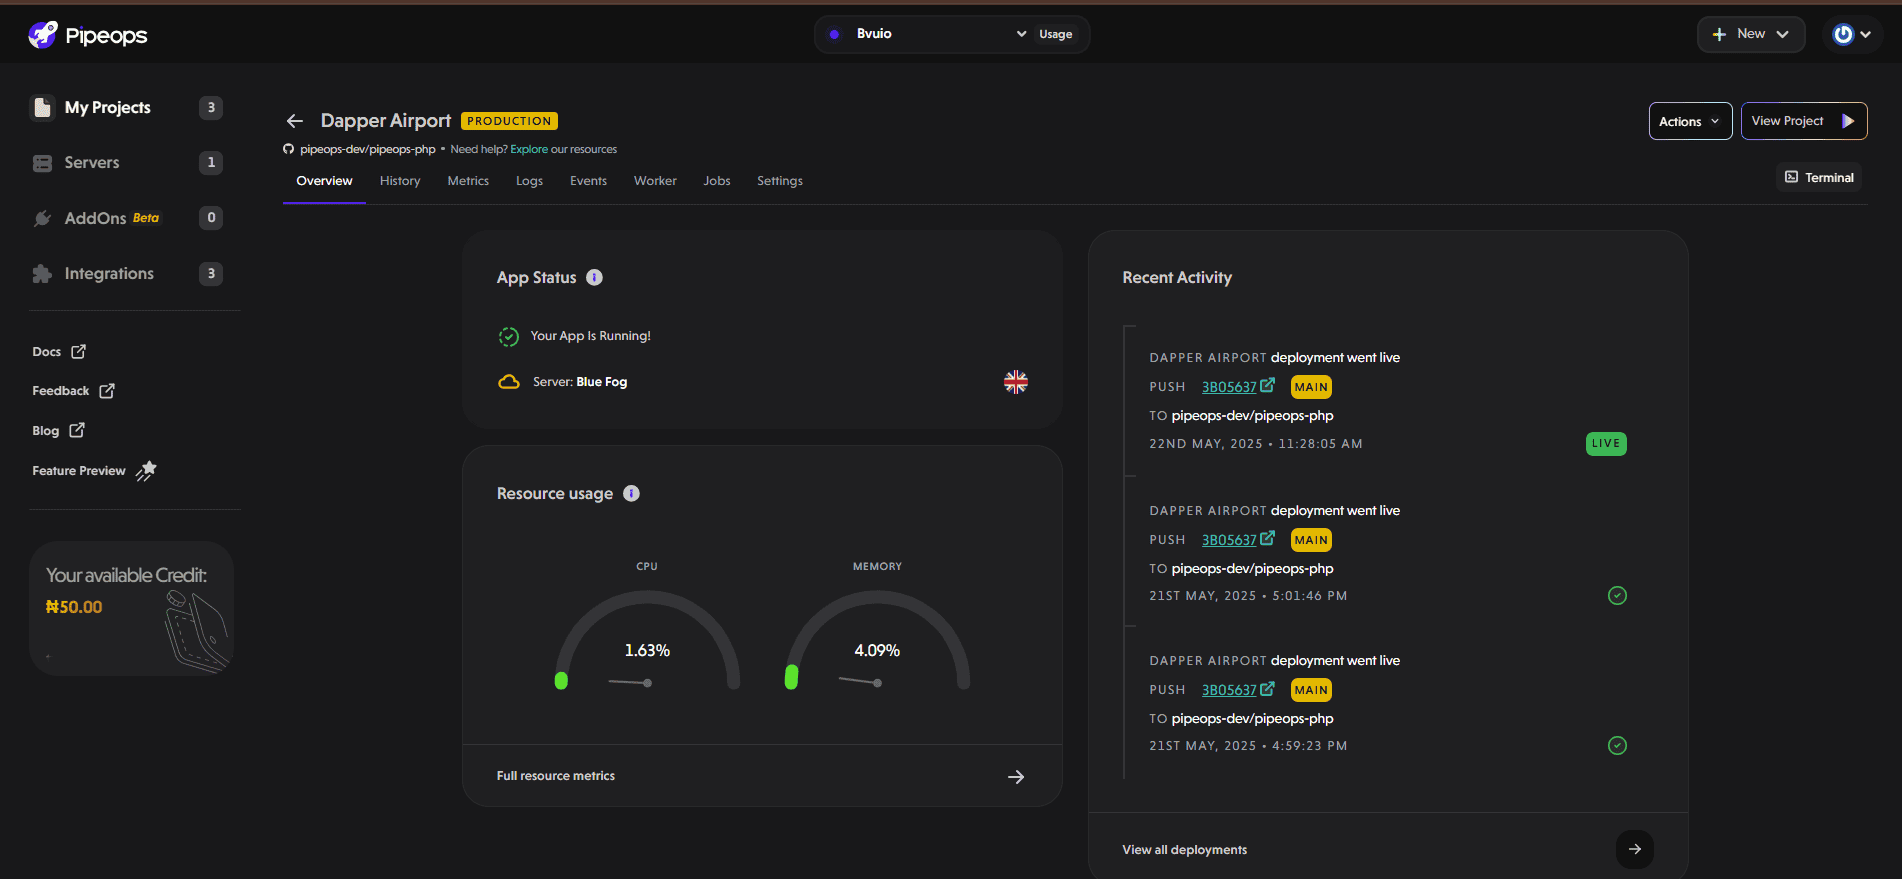Switch to the Worker tab
The image size is (1902, 879).
click(655, 181)
